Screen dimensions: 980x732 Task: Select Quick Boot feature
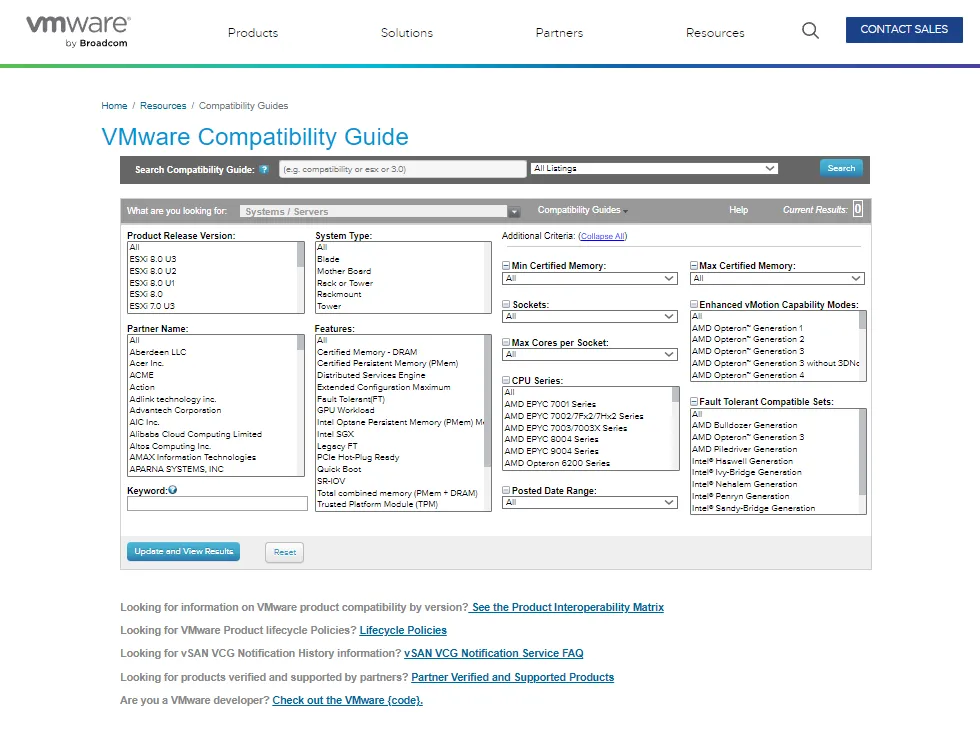coord(339,469)
